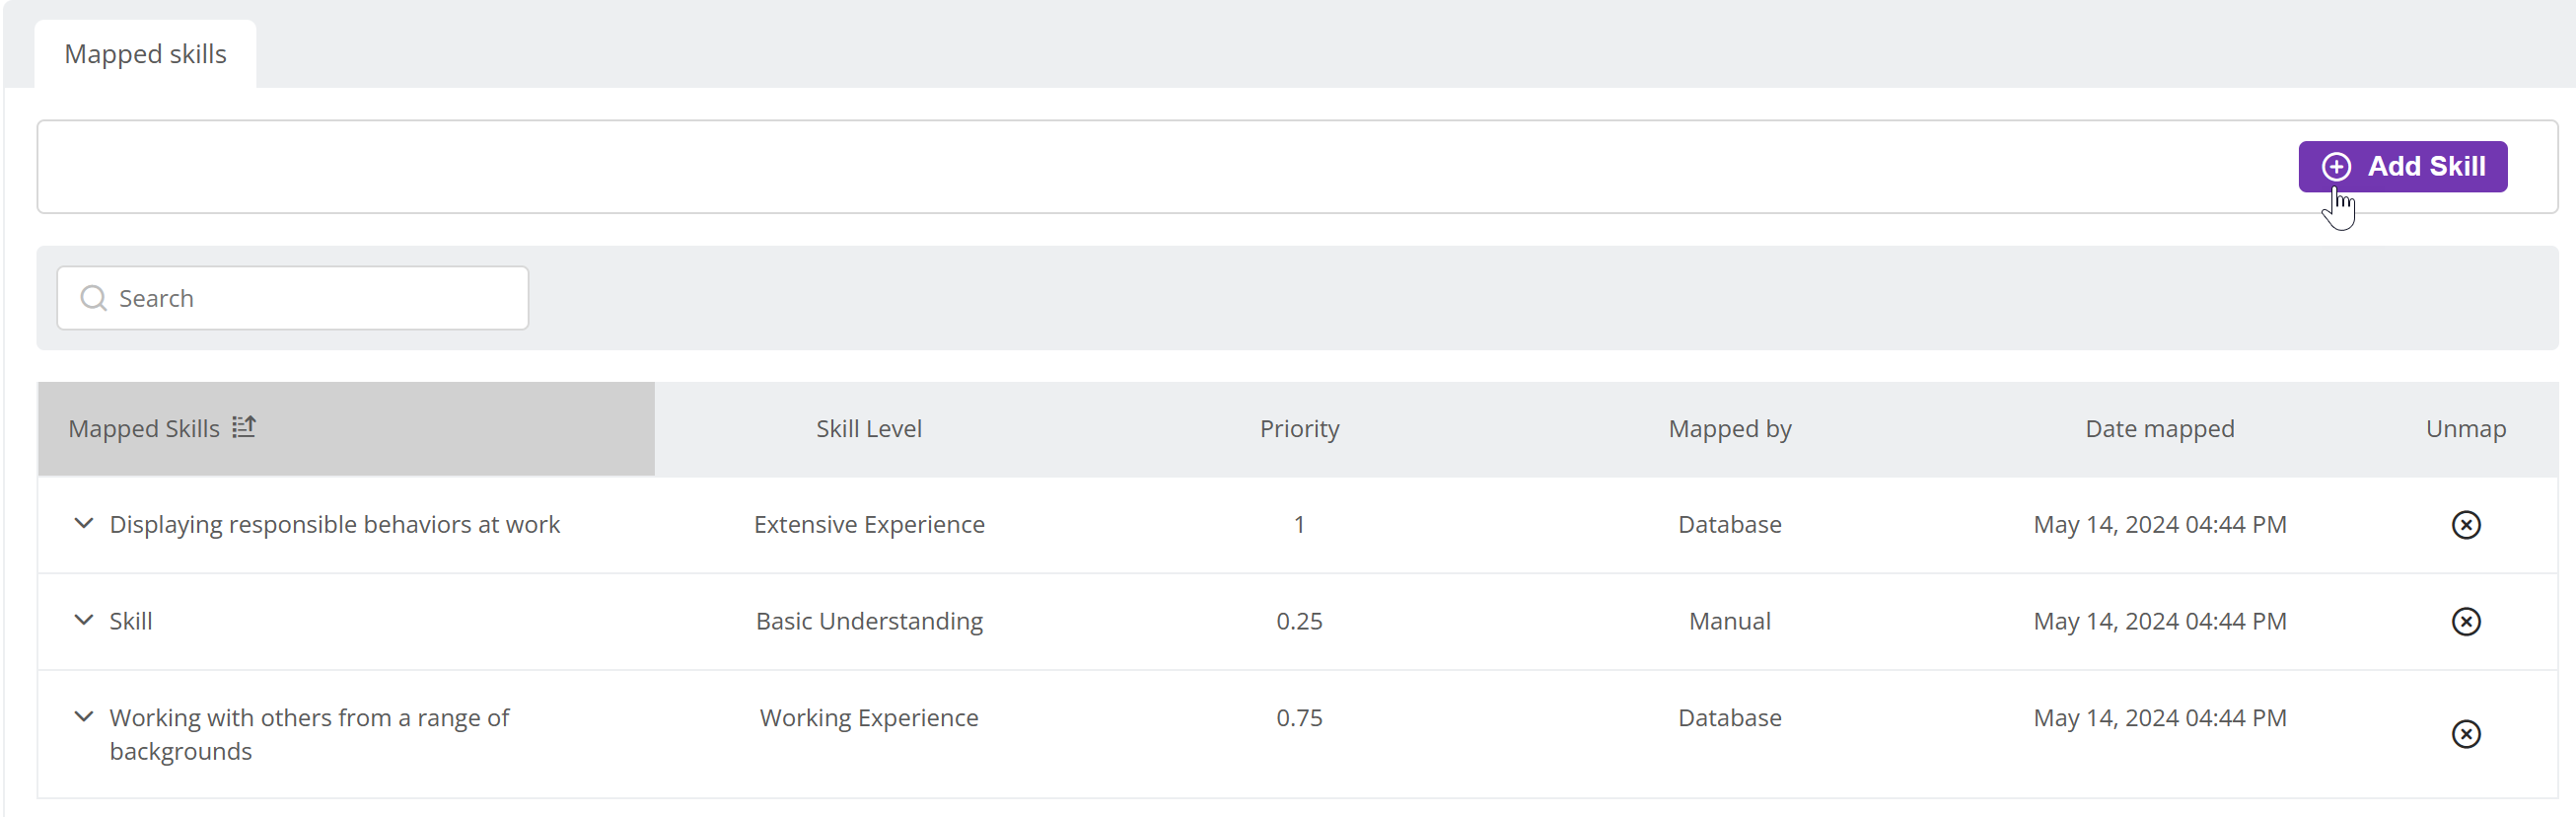Click Basic Understanding skill level cell
This screenshot has width=2576, height=817.
(869, 622)
